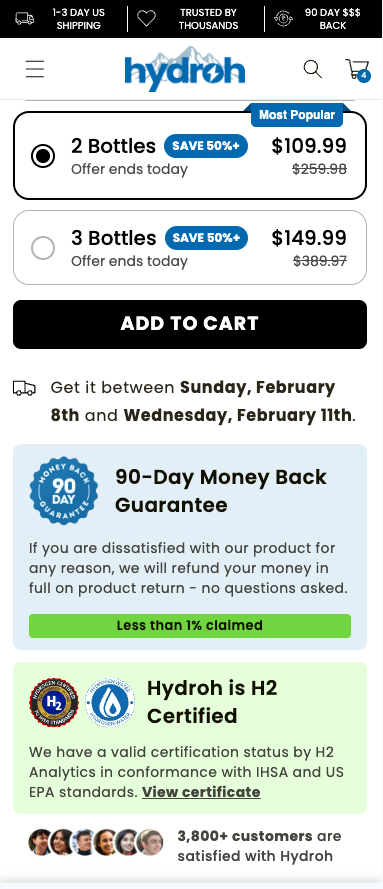The image size is (383, 889).
Task: Click the shipping truck icon in top banner
Action: tap(24, 19)
